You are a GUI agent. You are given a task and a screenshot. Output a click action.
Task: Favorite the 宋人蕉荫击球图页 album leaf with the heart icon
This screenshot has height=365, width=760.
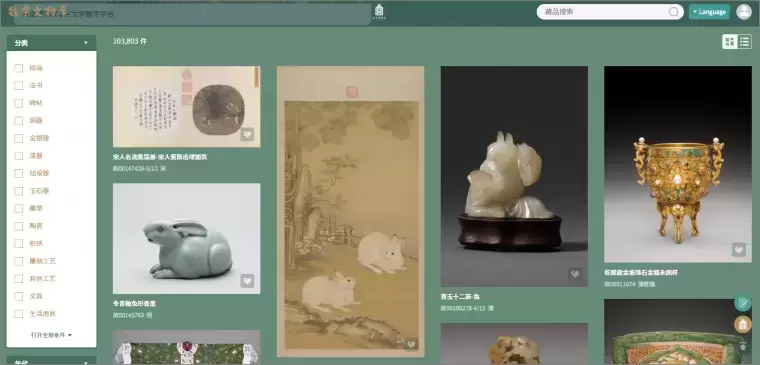click(247, 134)
